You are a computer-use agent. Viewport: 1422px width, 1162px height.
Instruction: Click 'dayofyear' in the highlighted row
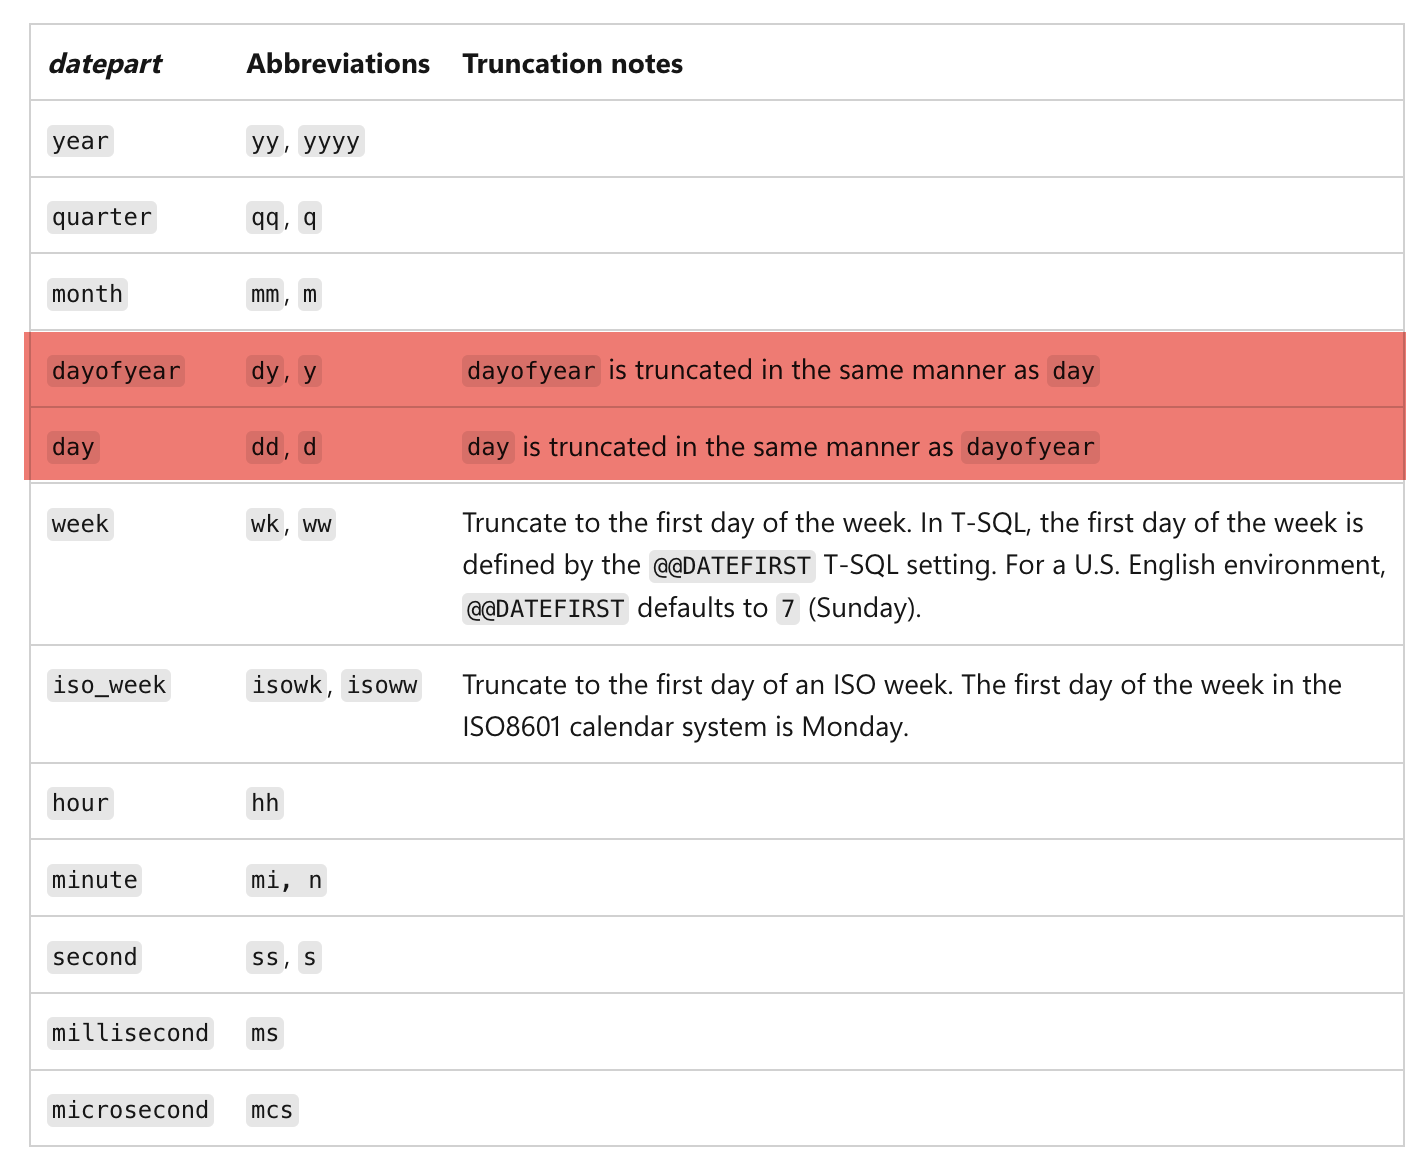pos(116,371)
